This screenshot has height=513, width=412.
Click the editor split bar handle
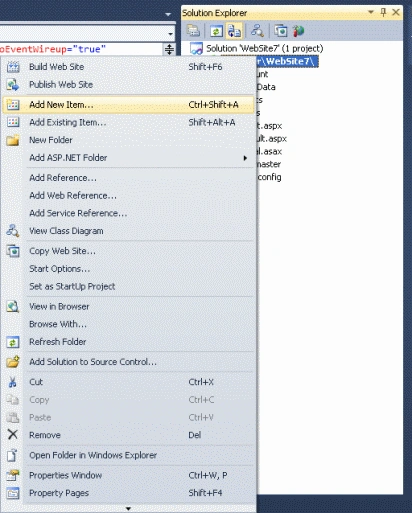pos(169,49)
